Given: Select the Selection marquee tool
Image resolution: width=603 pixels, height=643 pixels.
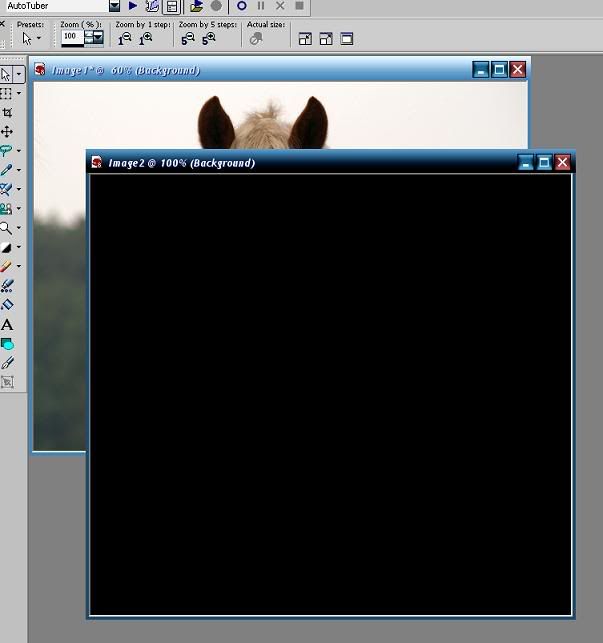Looking at the screenshot, I should [6, 93].
